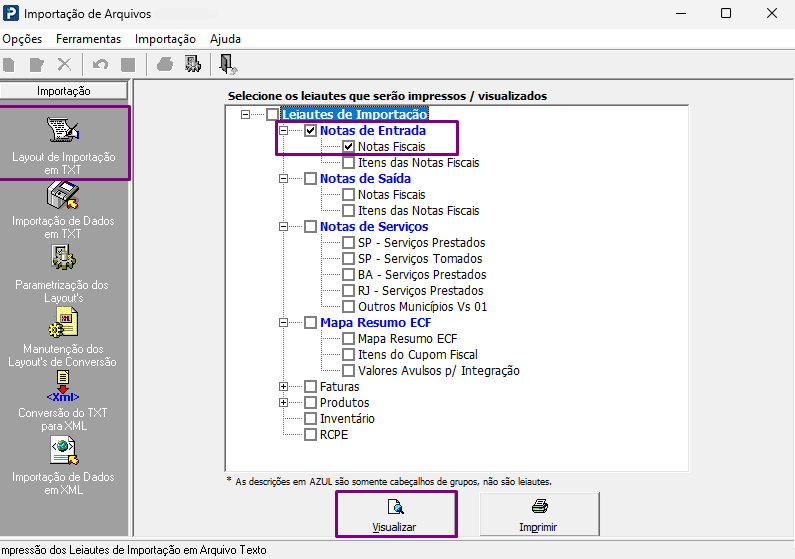The height and width of the screenshot is (559, 795).
Task: Click the Imprimir button
Action: coord(539,514)
